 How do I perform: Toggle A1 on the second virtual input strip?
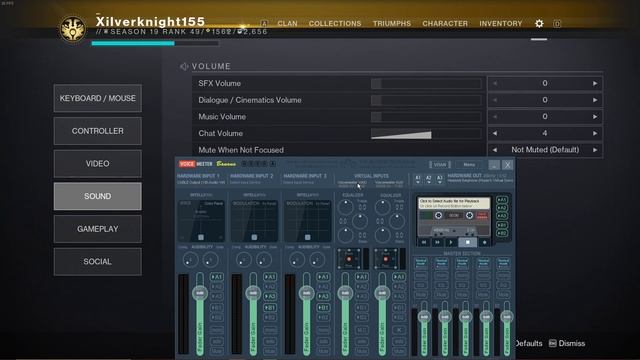coord(399,277)
